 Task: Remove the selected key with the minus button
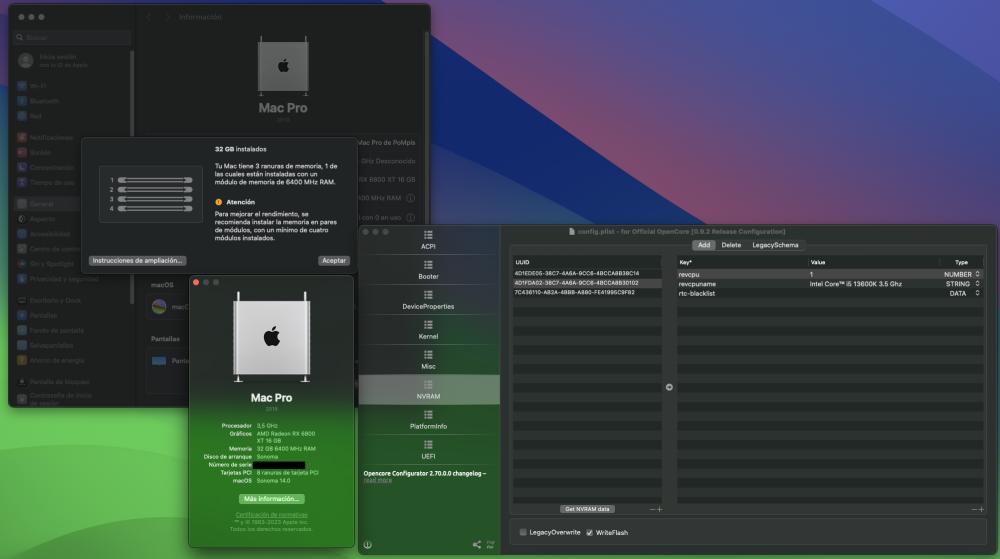[x=974, y=509]
